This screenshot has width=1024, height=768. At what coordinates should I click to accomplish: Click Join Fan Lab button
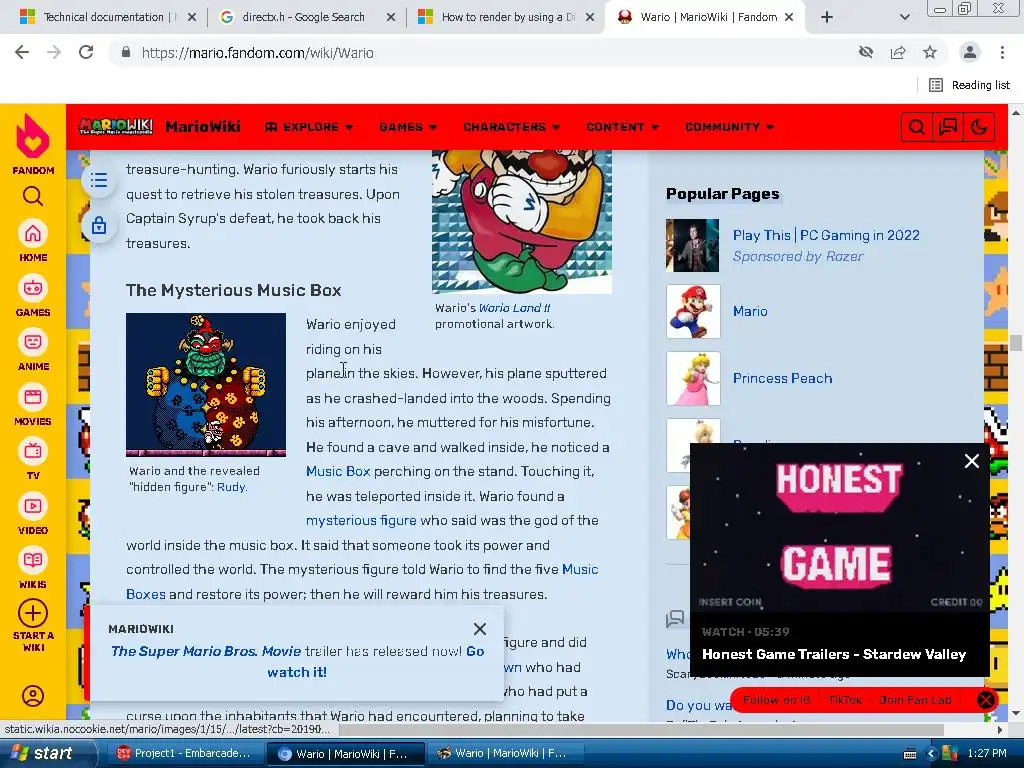(915, 699)
